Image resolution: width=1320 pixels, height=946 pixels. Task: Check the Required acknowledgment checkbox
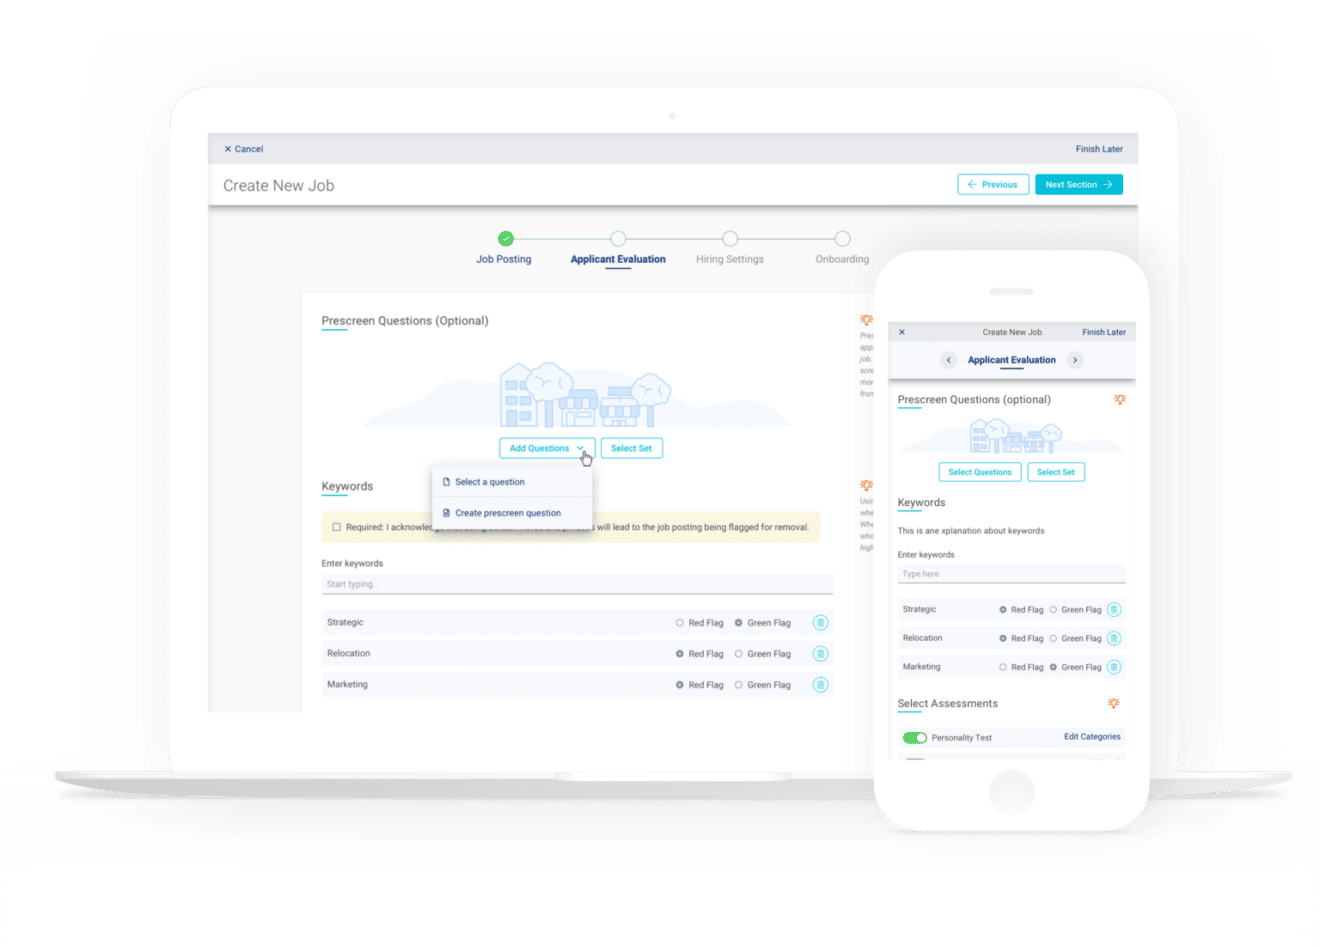(336, 527)
